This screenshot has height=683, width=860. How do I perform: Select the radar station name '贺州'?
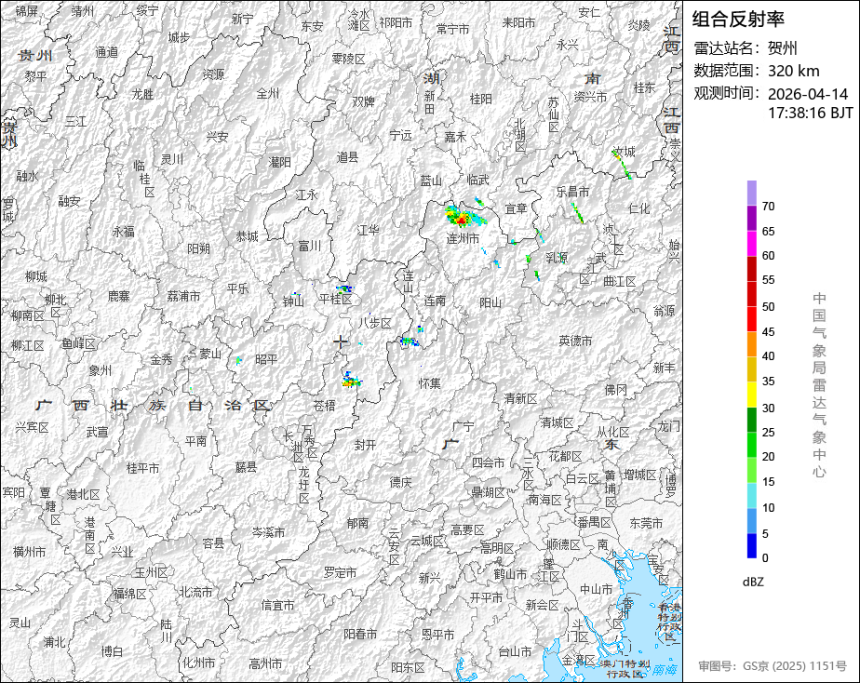point(783,48)
